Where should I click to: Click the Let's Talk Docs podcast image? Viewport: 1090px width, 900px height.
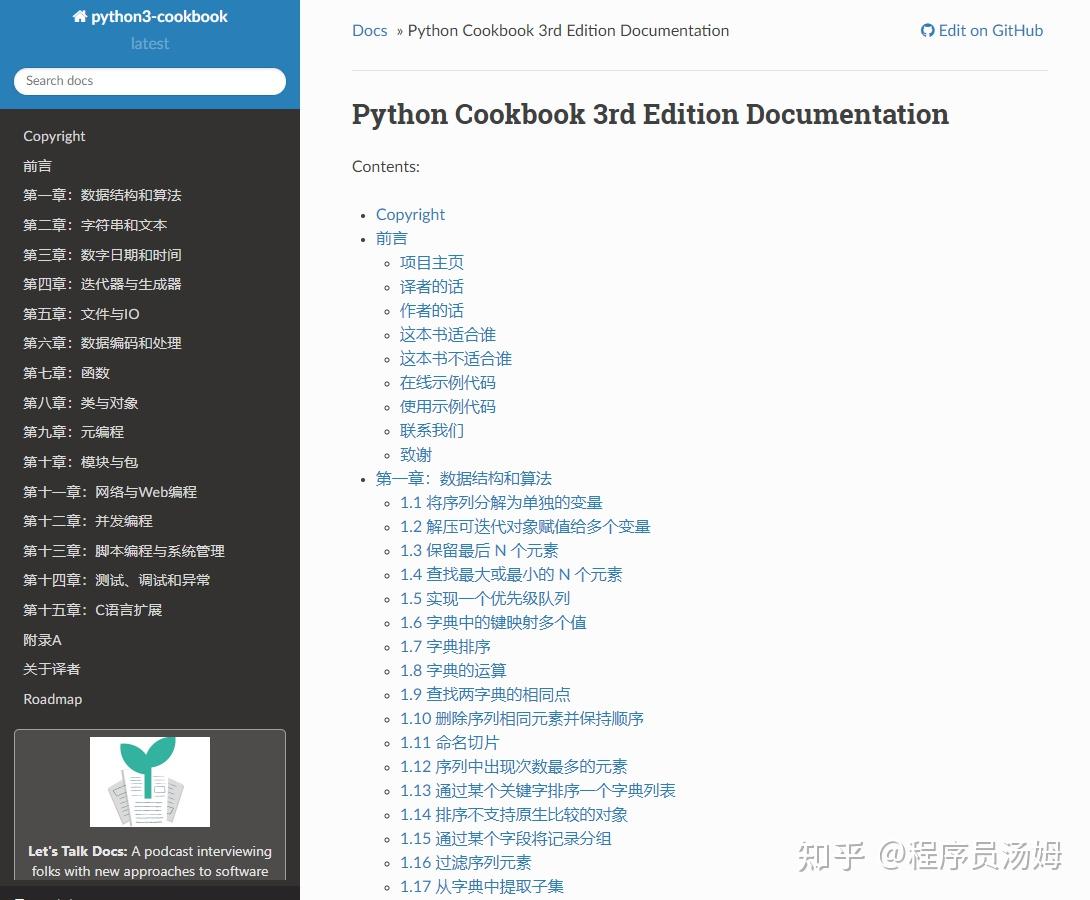coord(149,782)
